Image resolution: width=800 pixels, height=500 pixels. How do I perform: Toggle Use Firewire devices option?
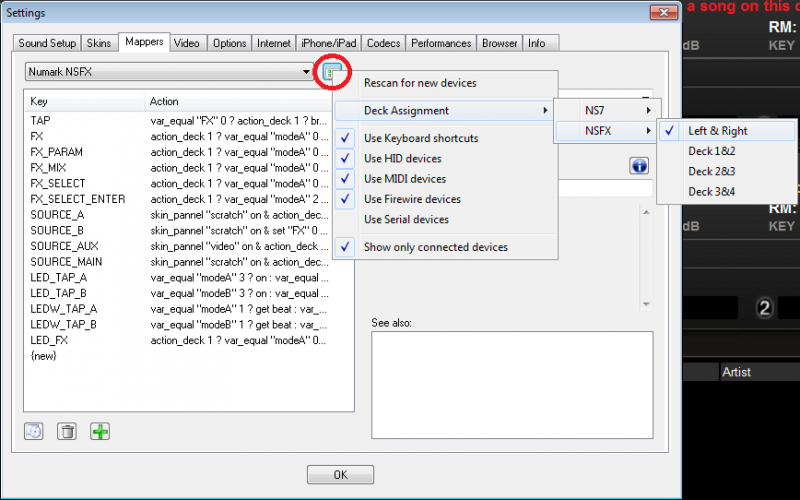pos(445,199)
